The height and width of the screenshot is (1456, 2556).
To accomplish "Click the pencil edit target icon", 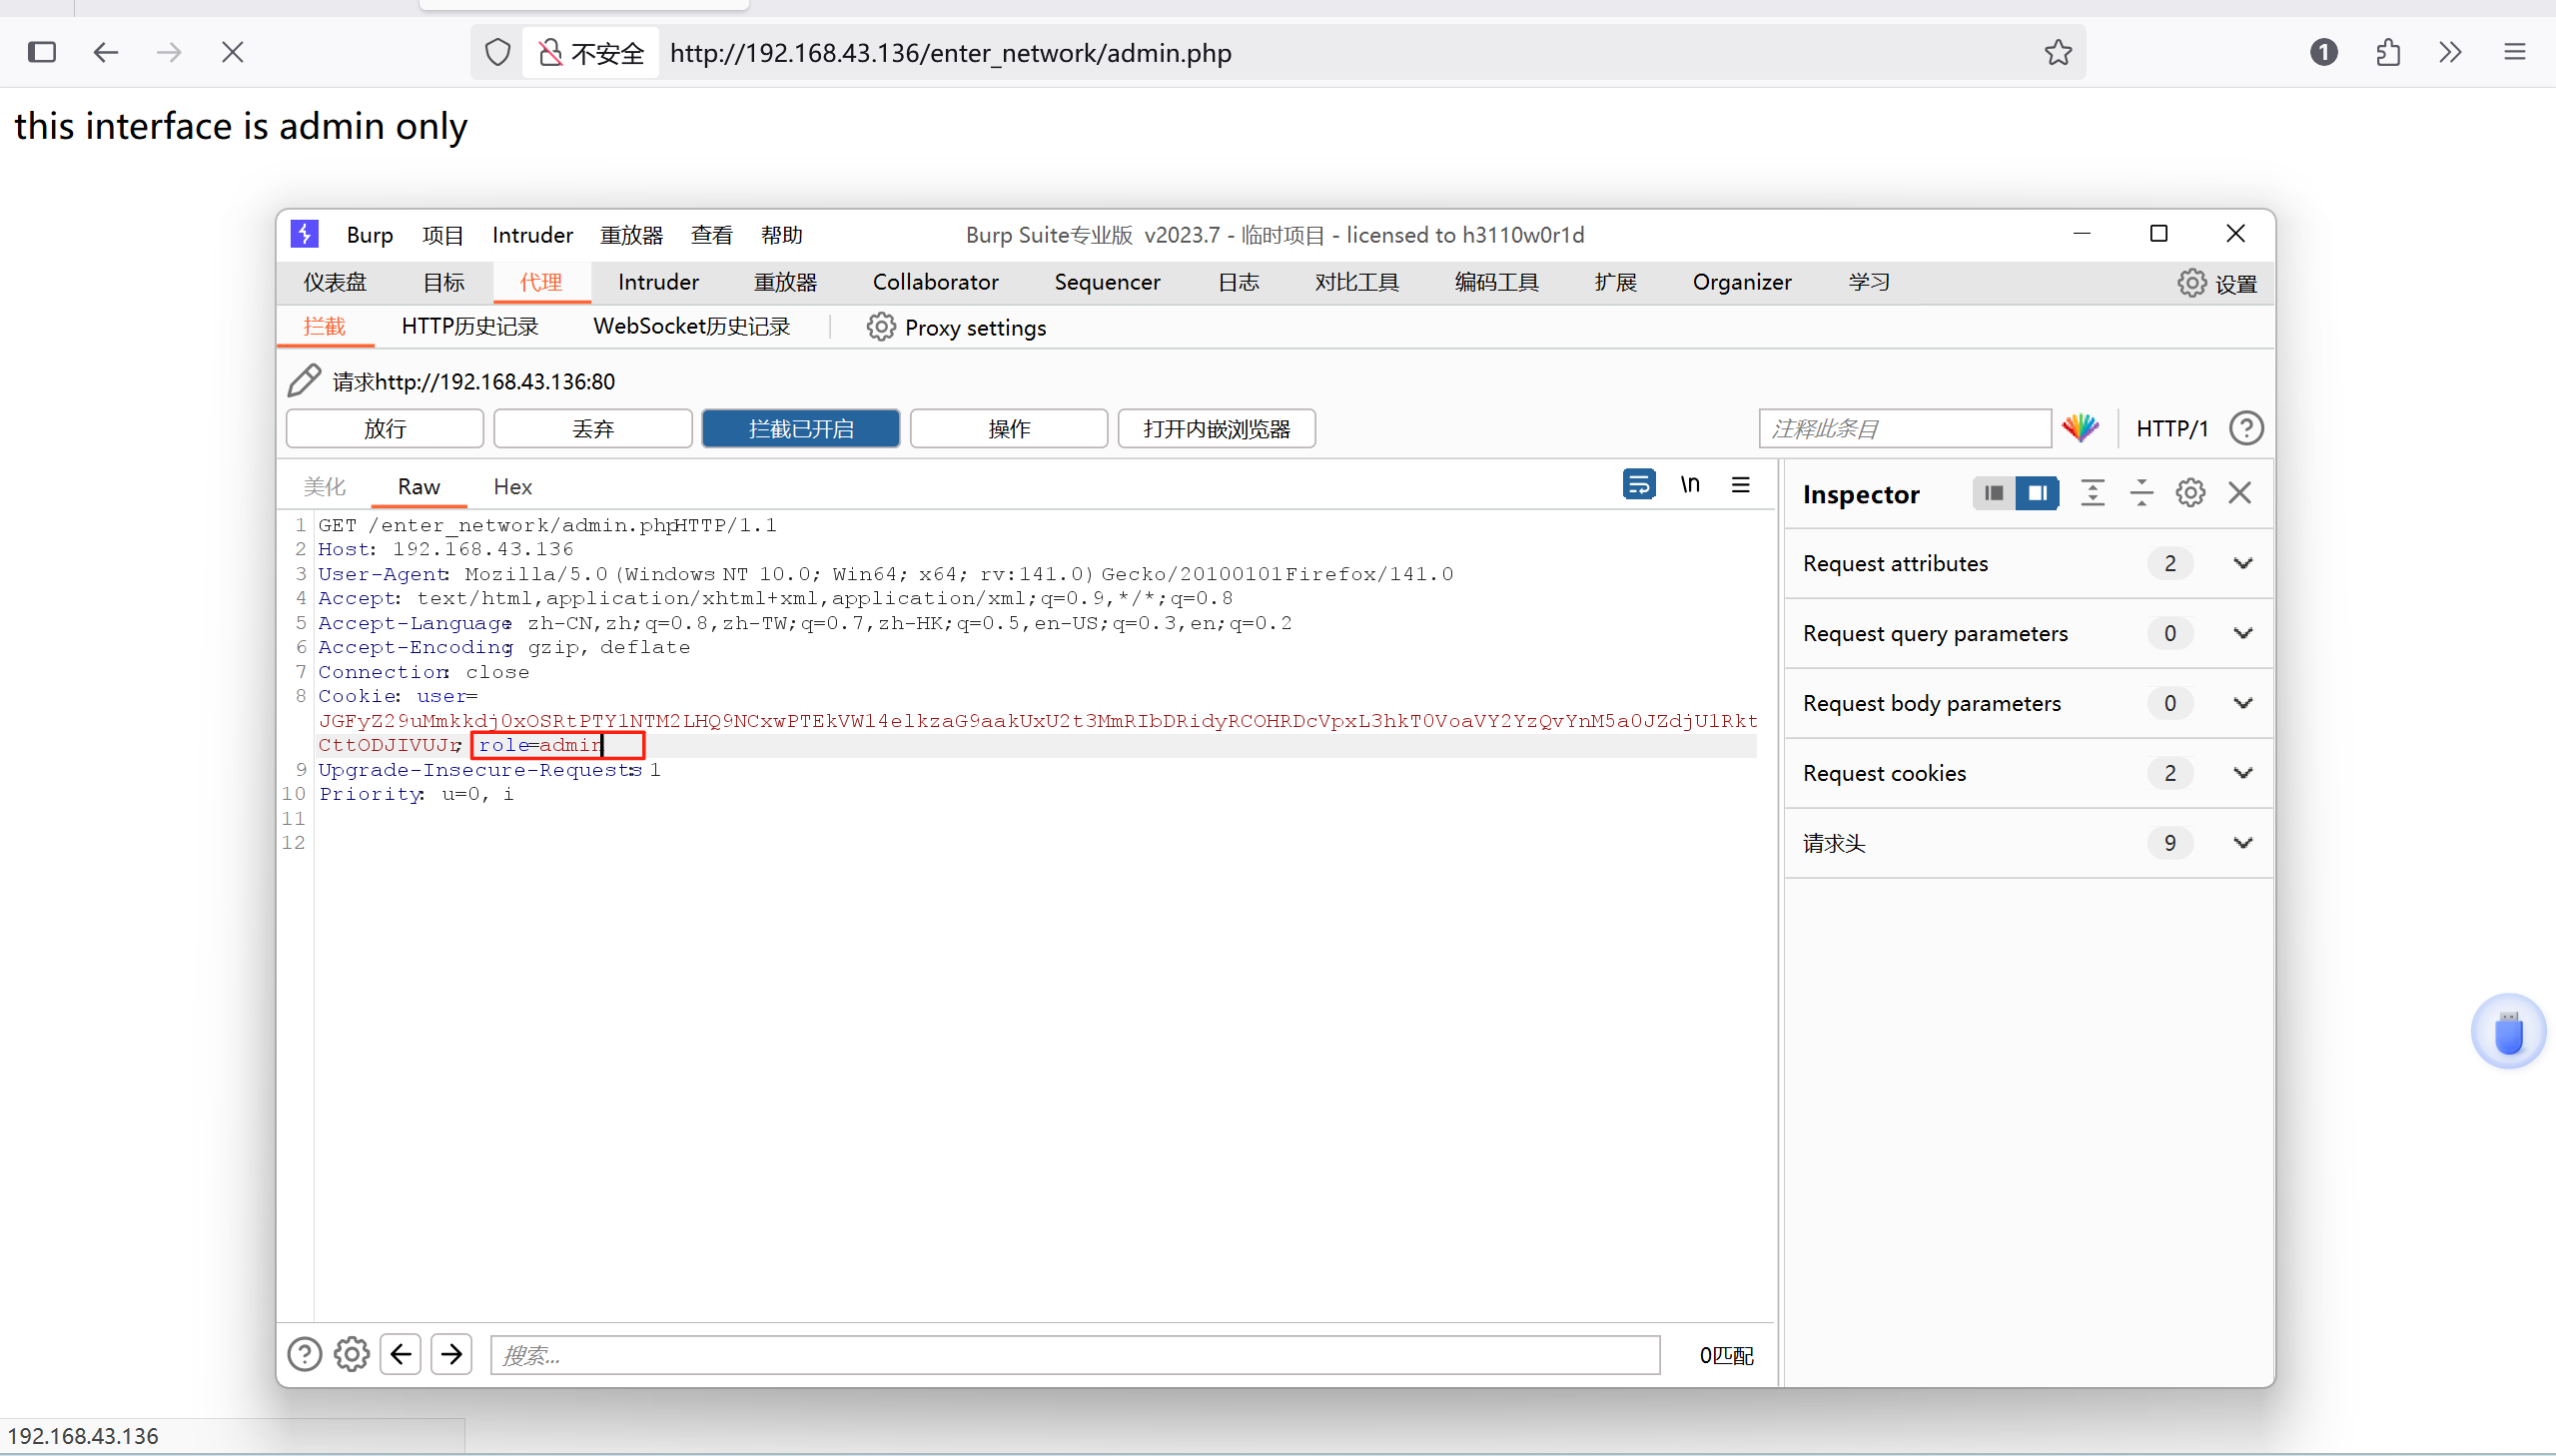I will pyautogui.click(x=304, y=381).
